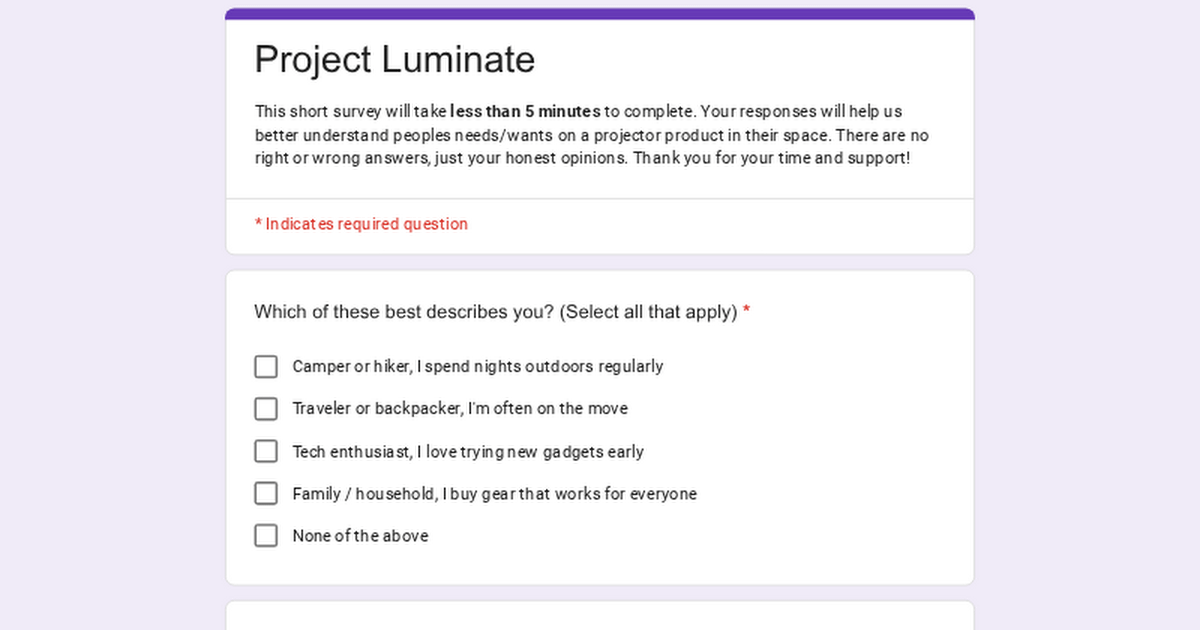Image resolution: width=1200 pixels, height=630 pixels.
Task: Click the 'Traveler or backpacker' option text
Action: click(460, 409)
